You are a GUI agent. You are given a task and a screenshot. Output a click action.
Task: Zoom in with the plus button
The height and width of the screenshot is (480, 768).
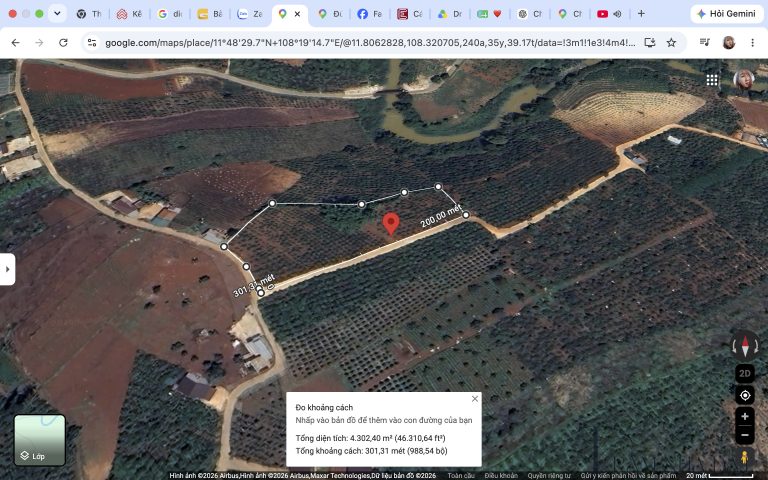tap(744, 416)
